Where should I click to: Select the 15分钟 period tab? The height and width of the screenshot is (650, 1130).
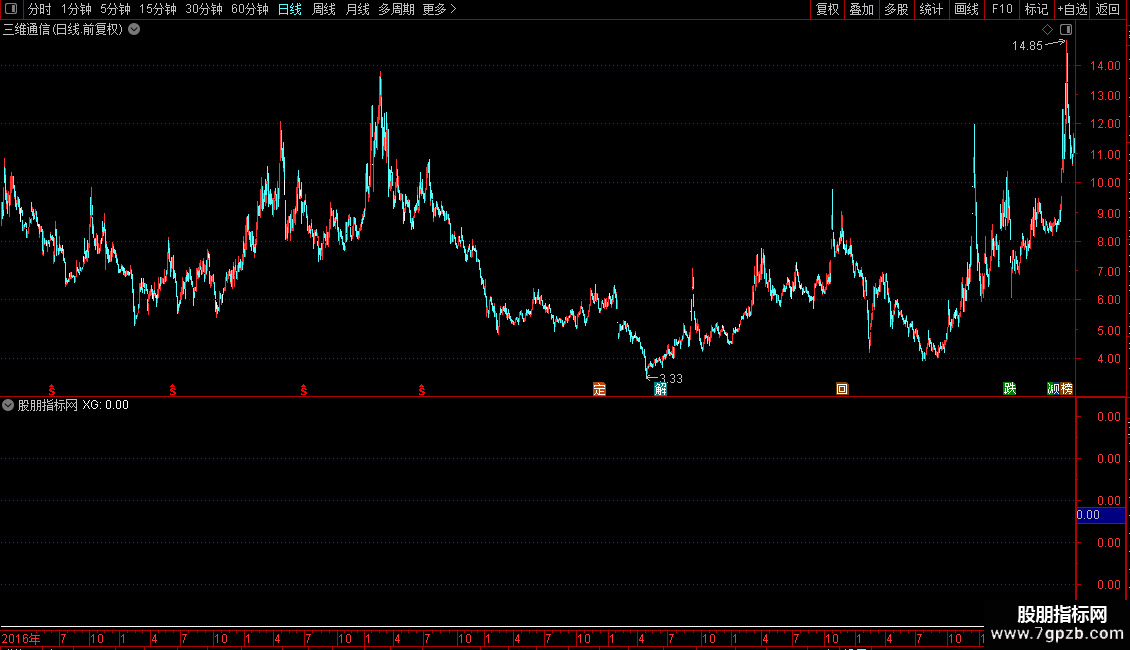[157, 9]
